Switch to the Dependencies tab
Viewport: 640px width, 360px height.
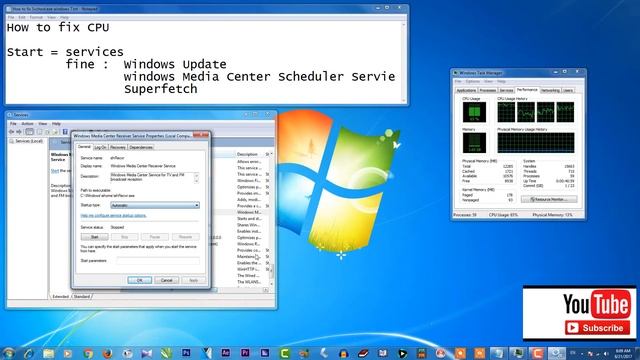(141, 147)
